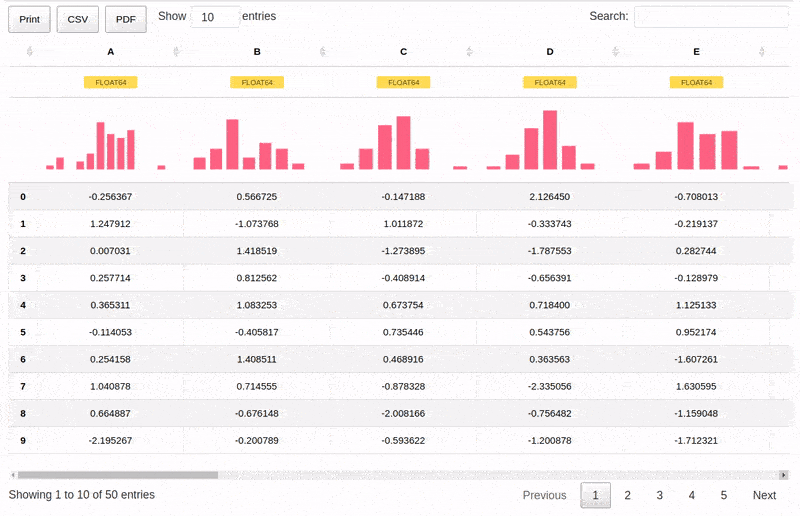Viewport: 800px width, 516px height.
Task: Click the histogram for column A
Action: pyautogui.click(x=106, y=145)
